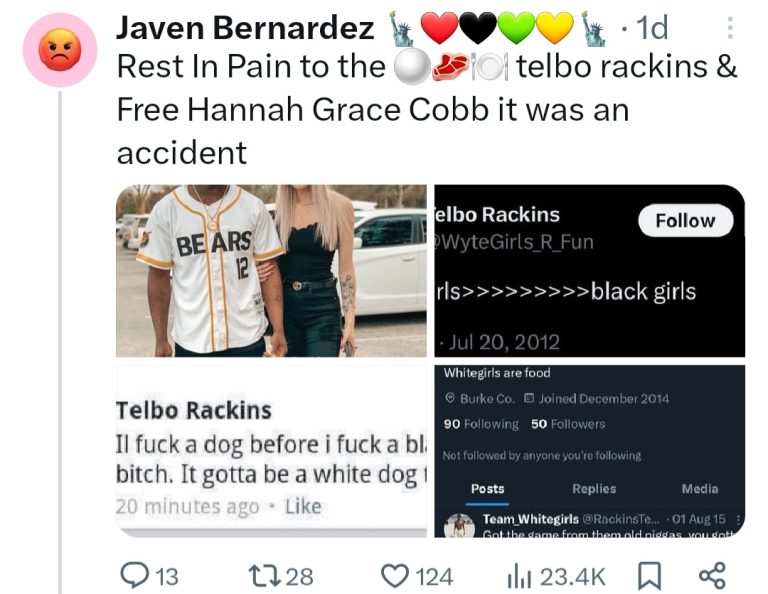The image size is (768, 594).
Task: Switch to the Replies tab
Action: [x=594, y=489]
